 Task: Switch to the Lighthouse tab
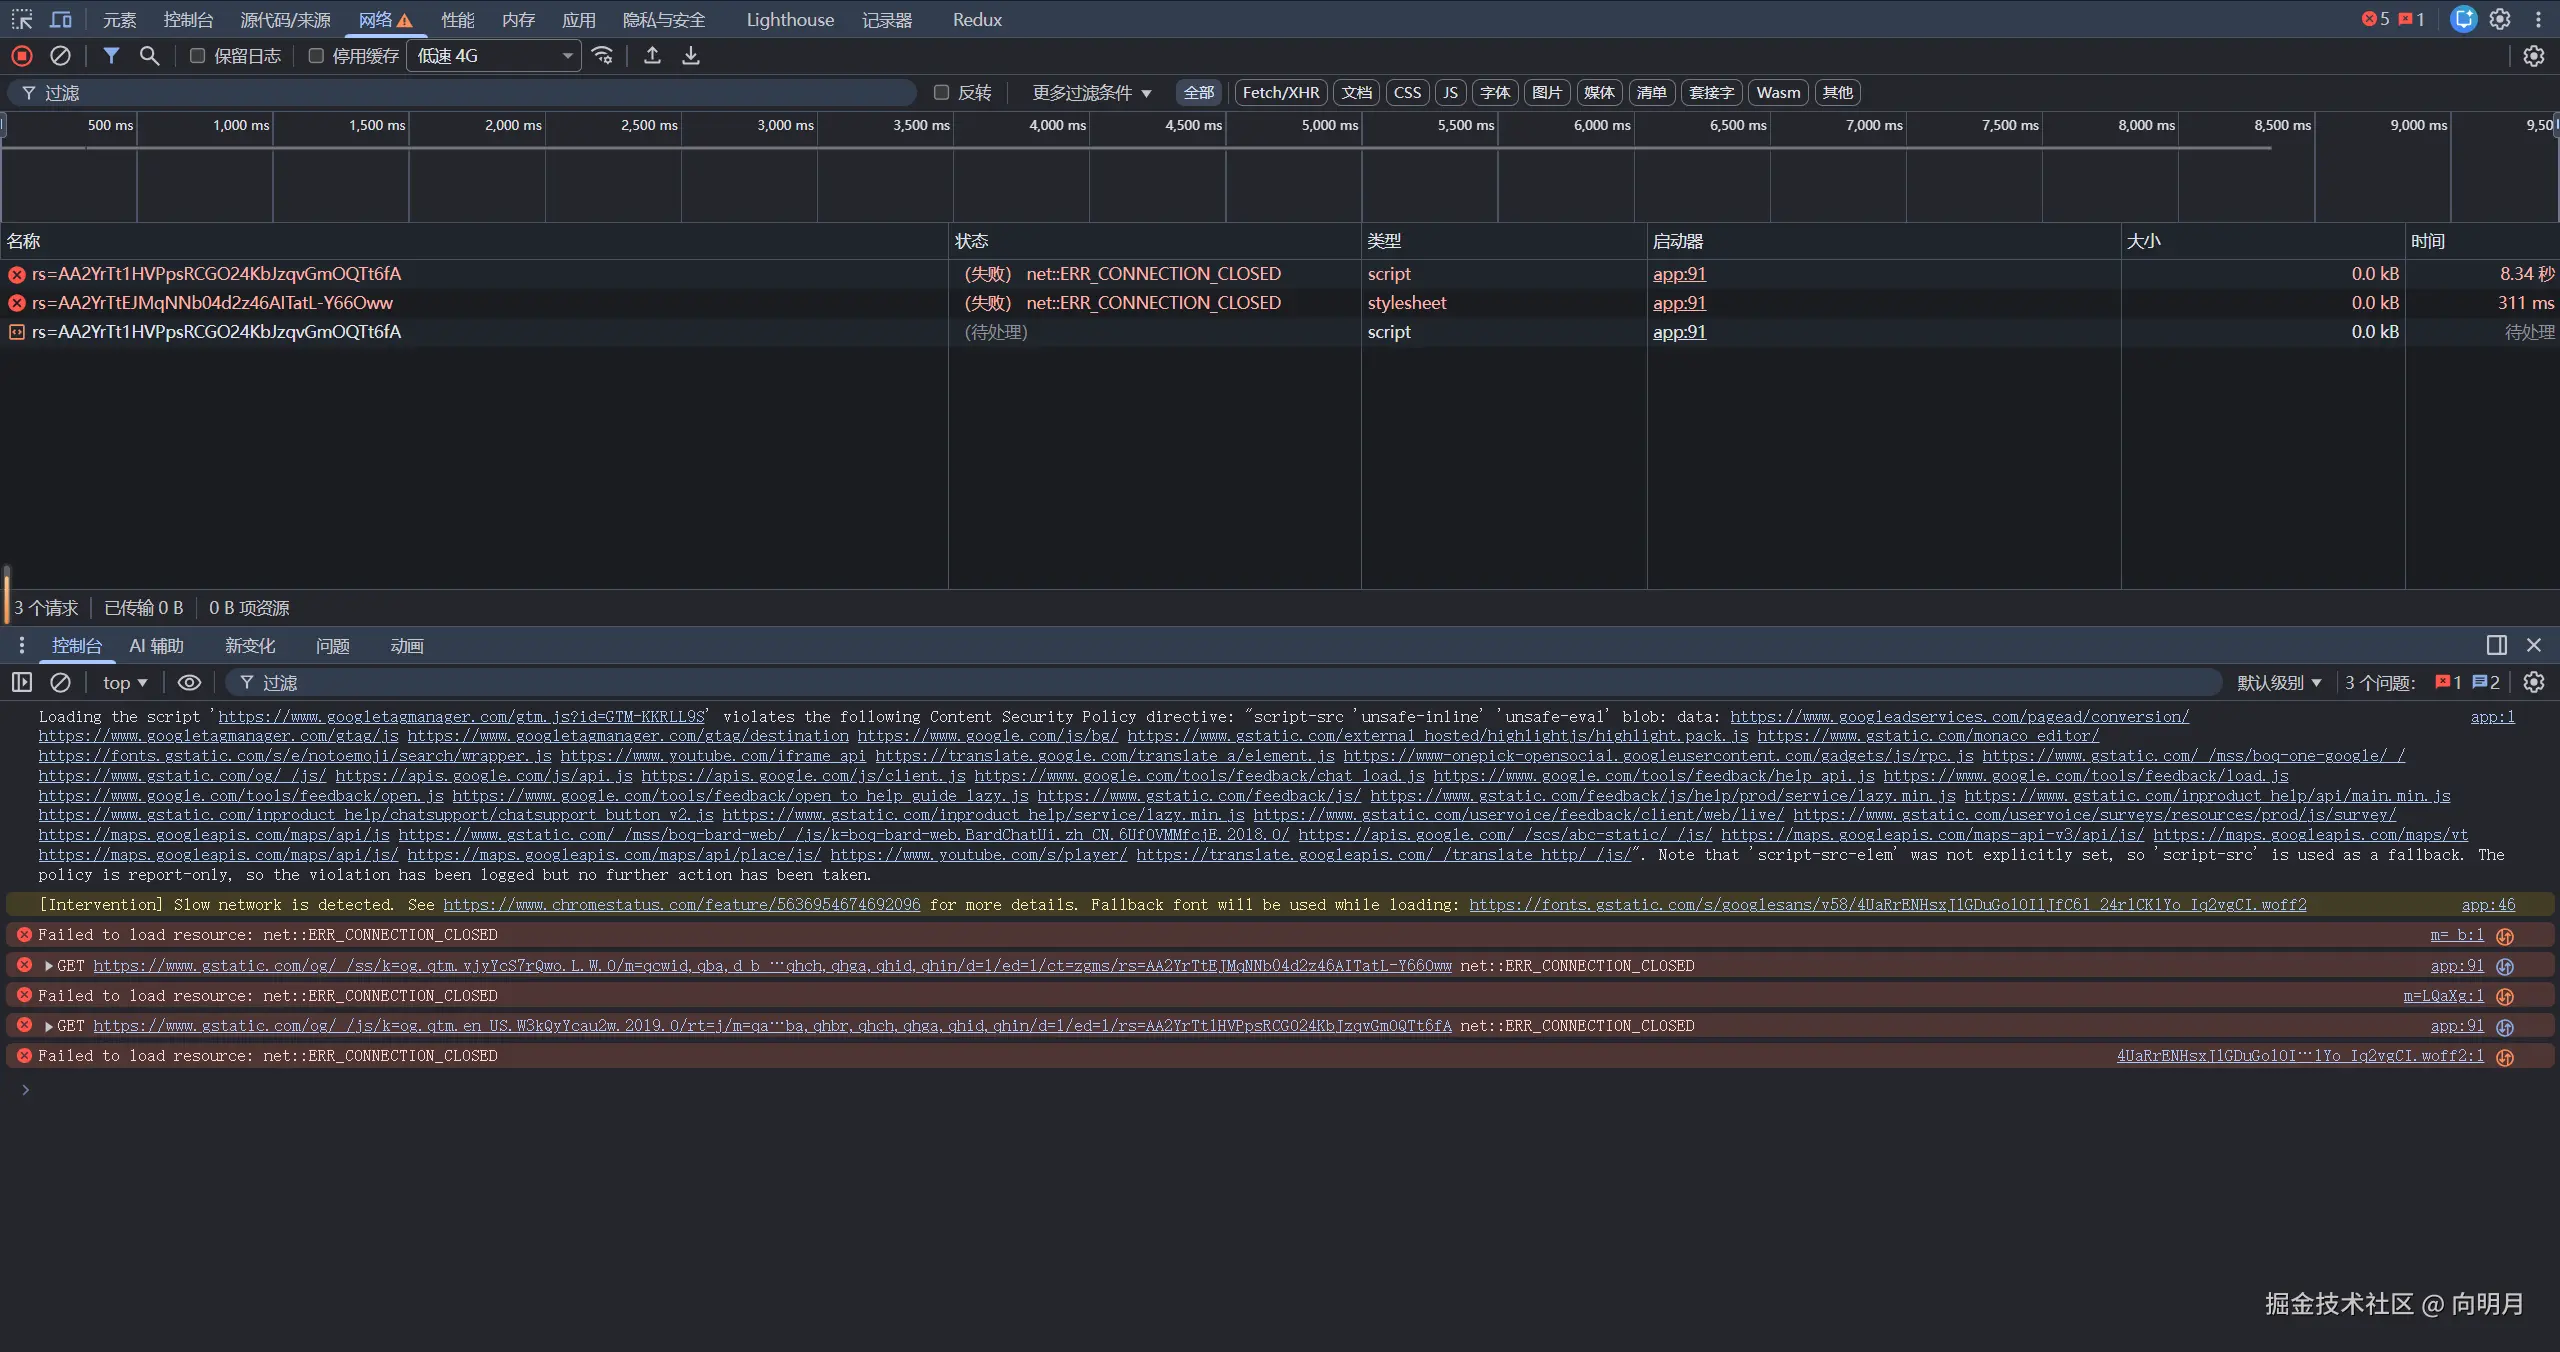789,20
